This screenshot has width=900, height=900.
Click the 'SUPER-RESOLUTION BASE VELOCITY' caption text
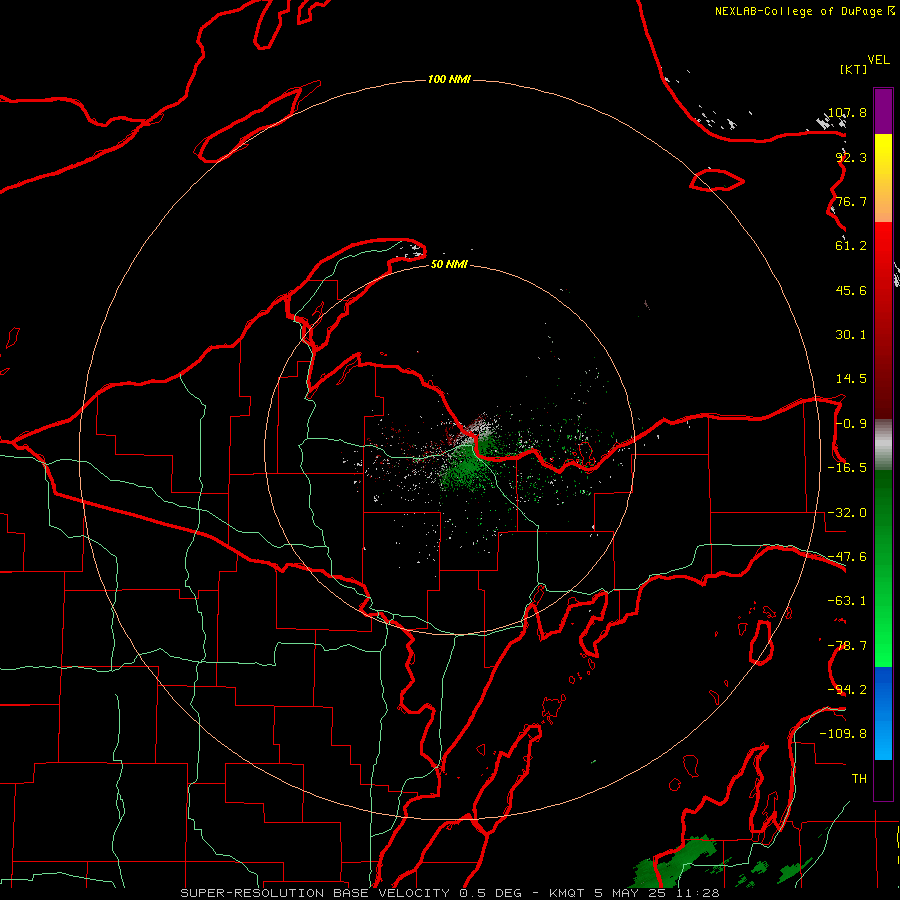315,893
